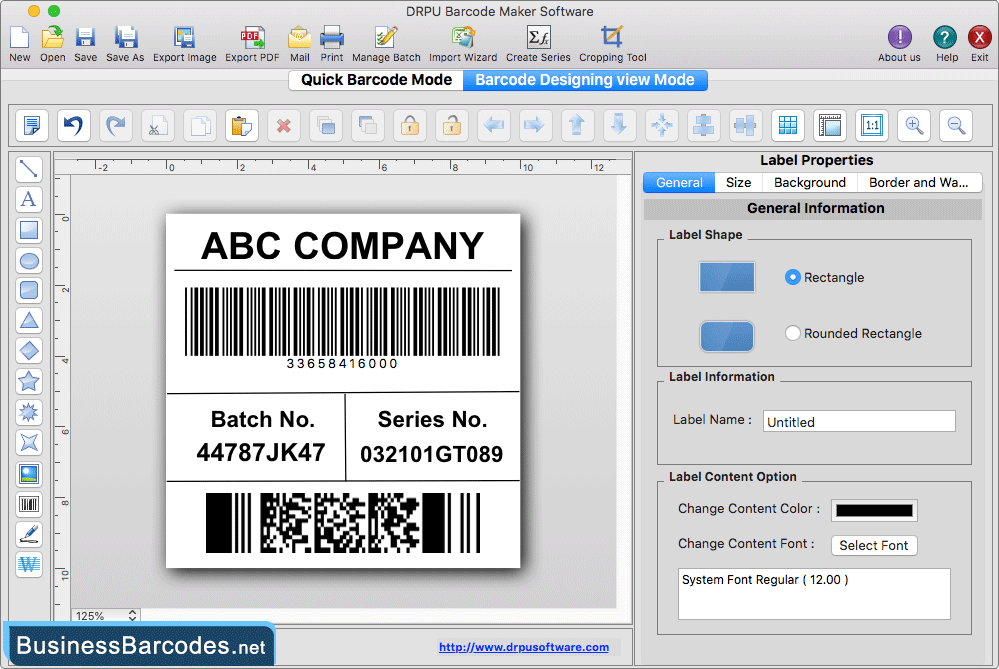The width and height of the screenshot is (999, 669).
Task: Click series number 032101GT089 text
Action: 431,454
